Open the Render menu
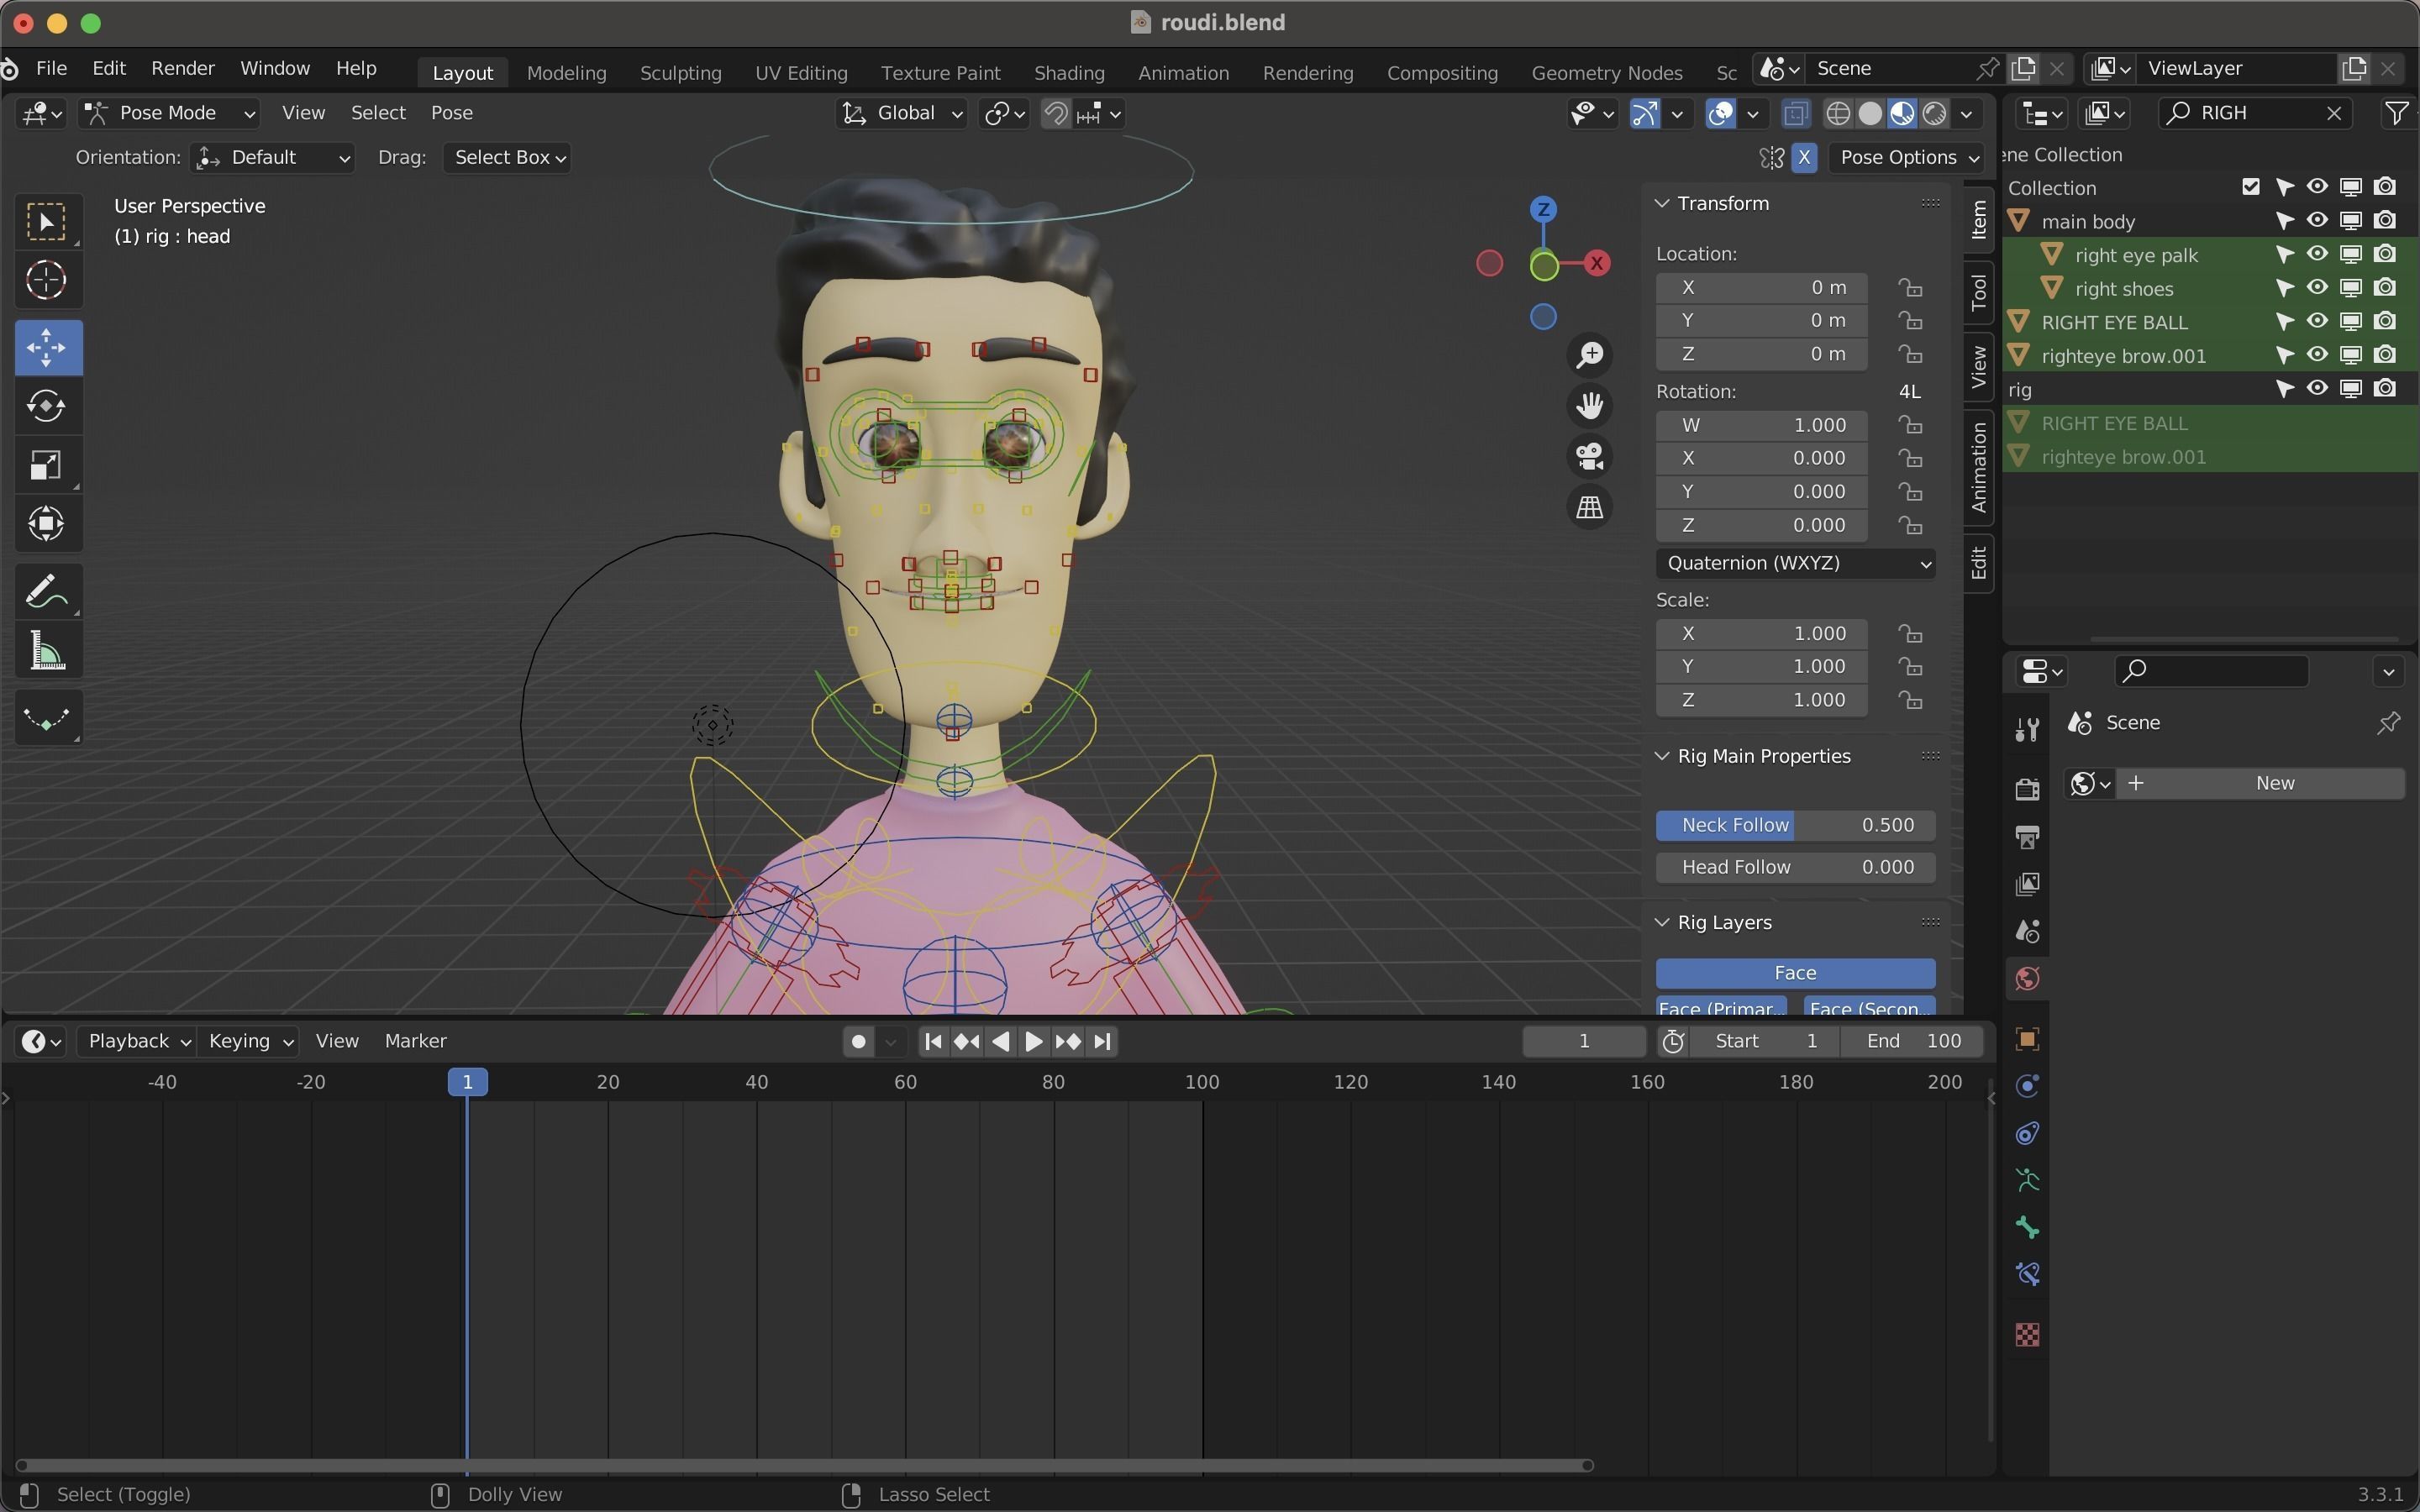 tap(183, 68)
